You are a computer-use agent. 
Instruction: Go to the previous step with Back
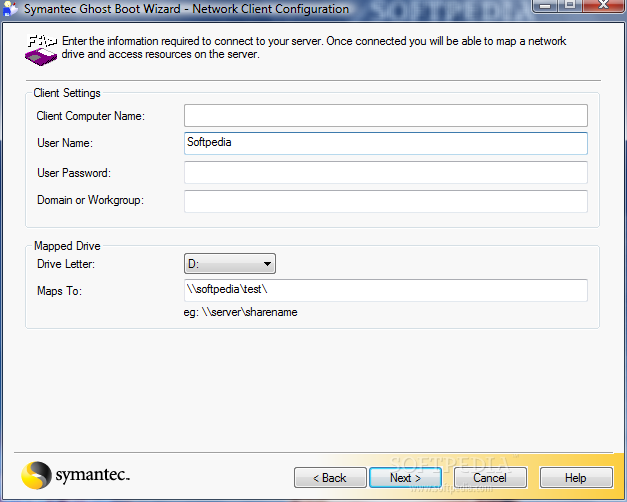tap(330, 478)
